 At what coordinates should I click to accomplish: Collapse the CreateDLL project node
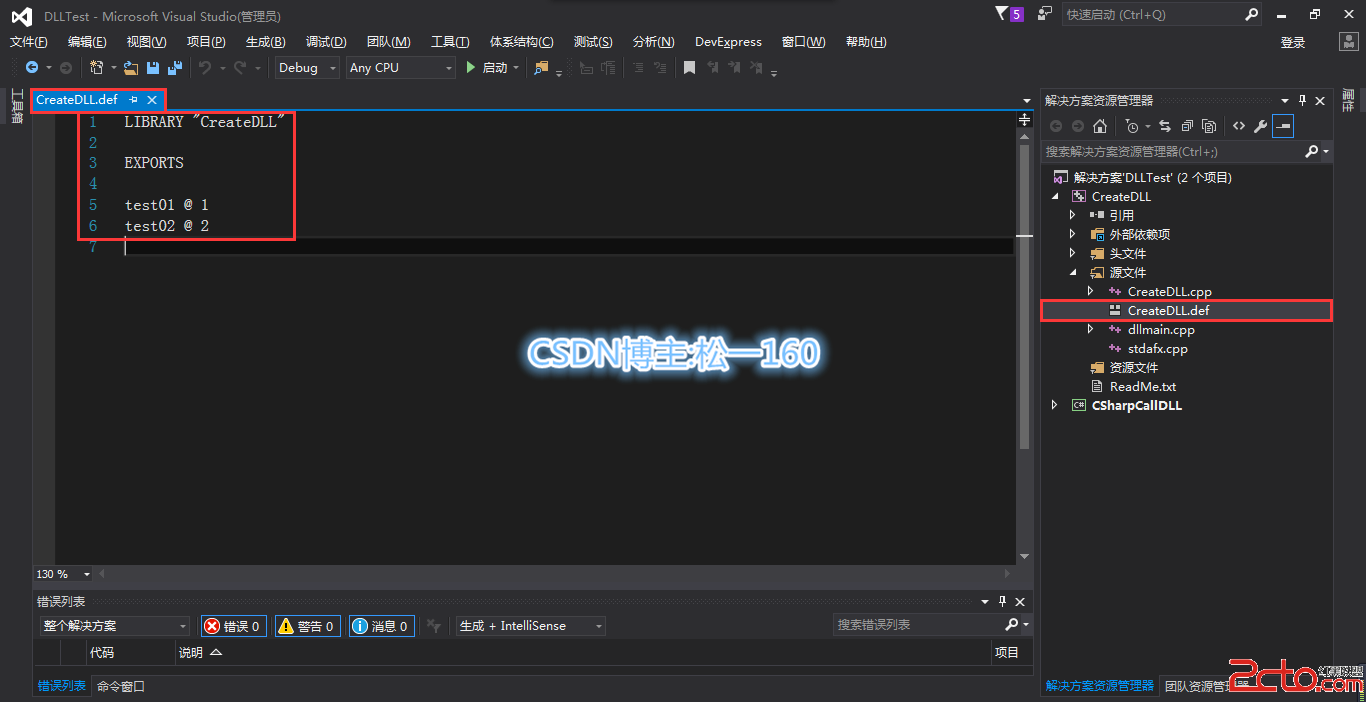pos(1055,197)
